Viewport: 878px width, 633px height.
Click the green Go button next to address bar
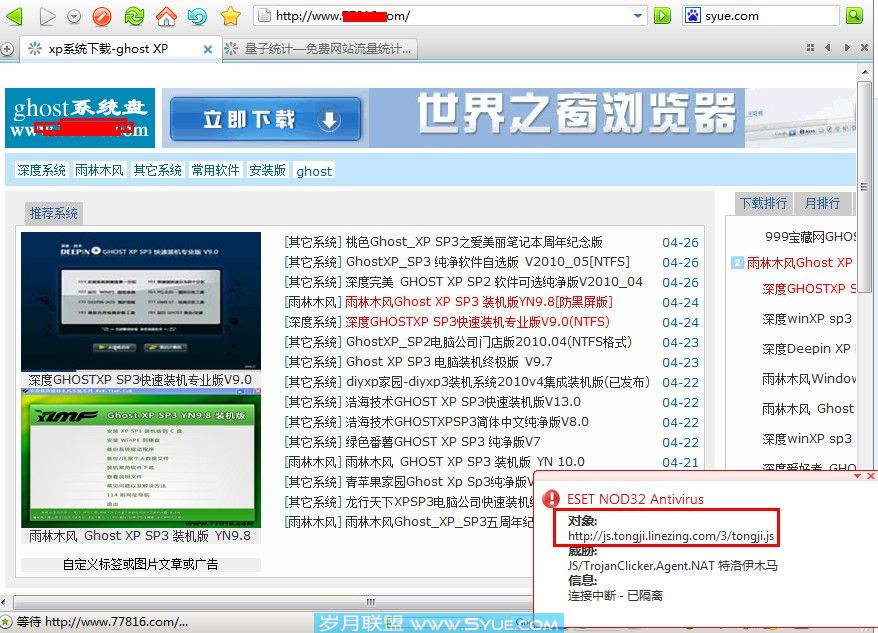point(662,16)
